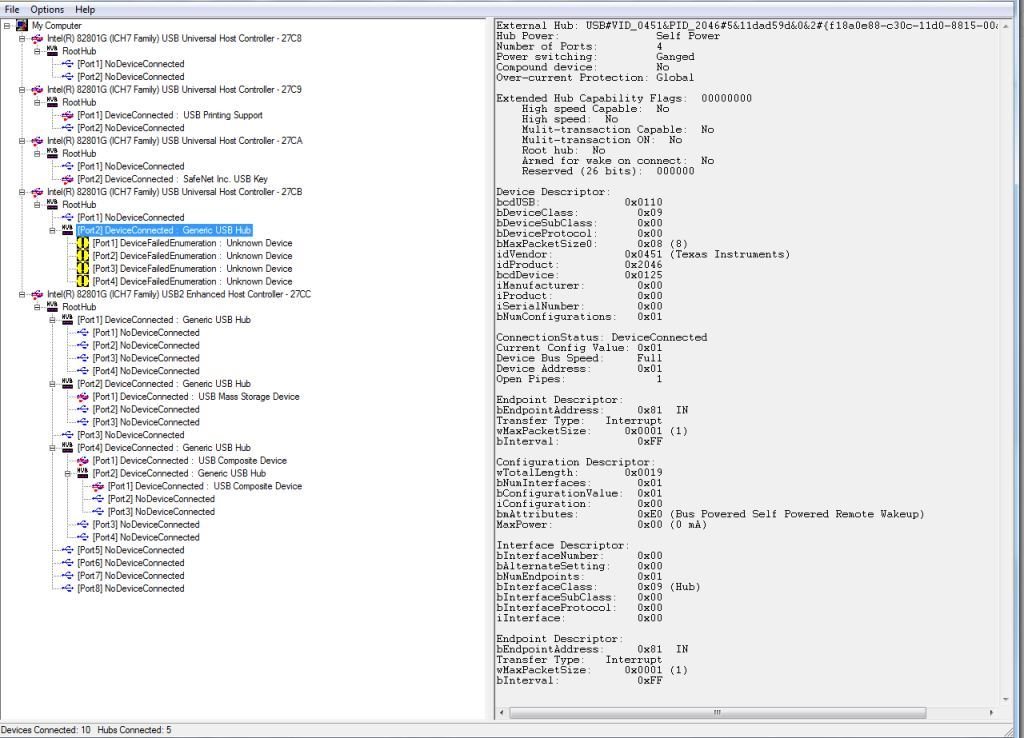The width and height of the screenshot is (1024, 738).
Task: Click the Number of Ports: 4 line
Action: point(579,46)
